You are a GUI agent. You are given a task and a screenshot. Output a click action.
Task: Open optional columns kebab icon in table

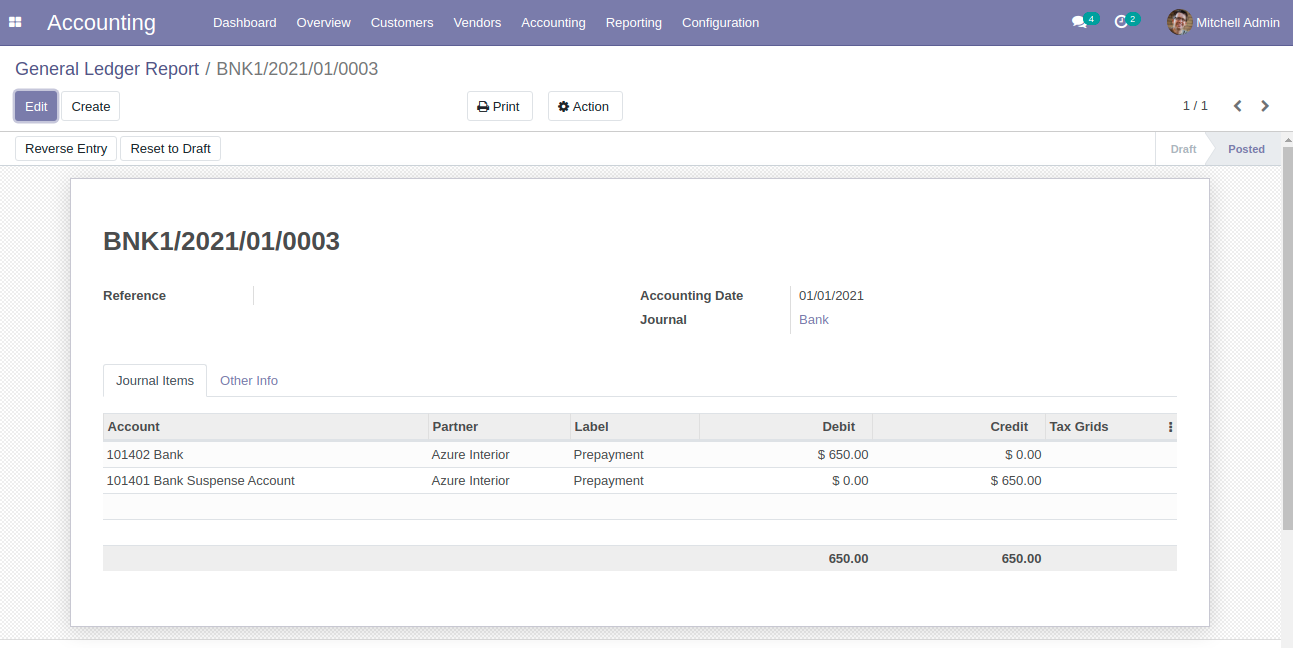click(x=1170, y=427)
